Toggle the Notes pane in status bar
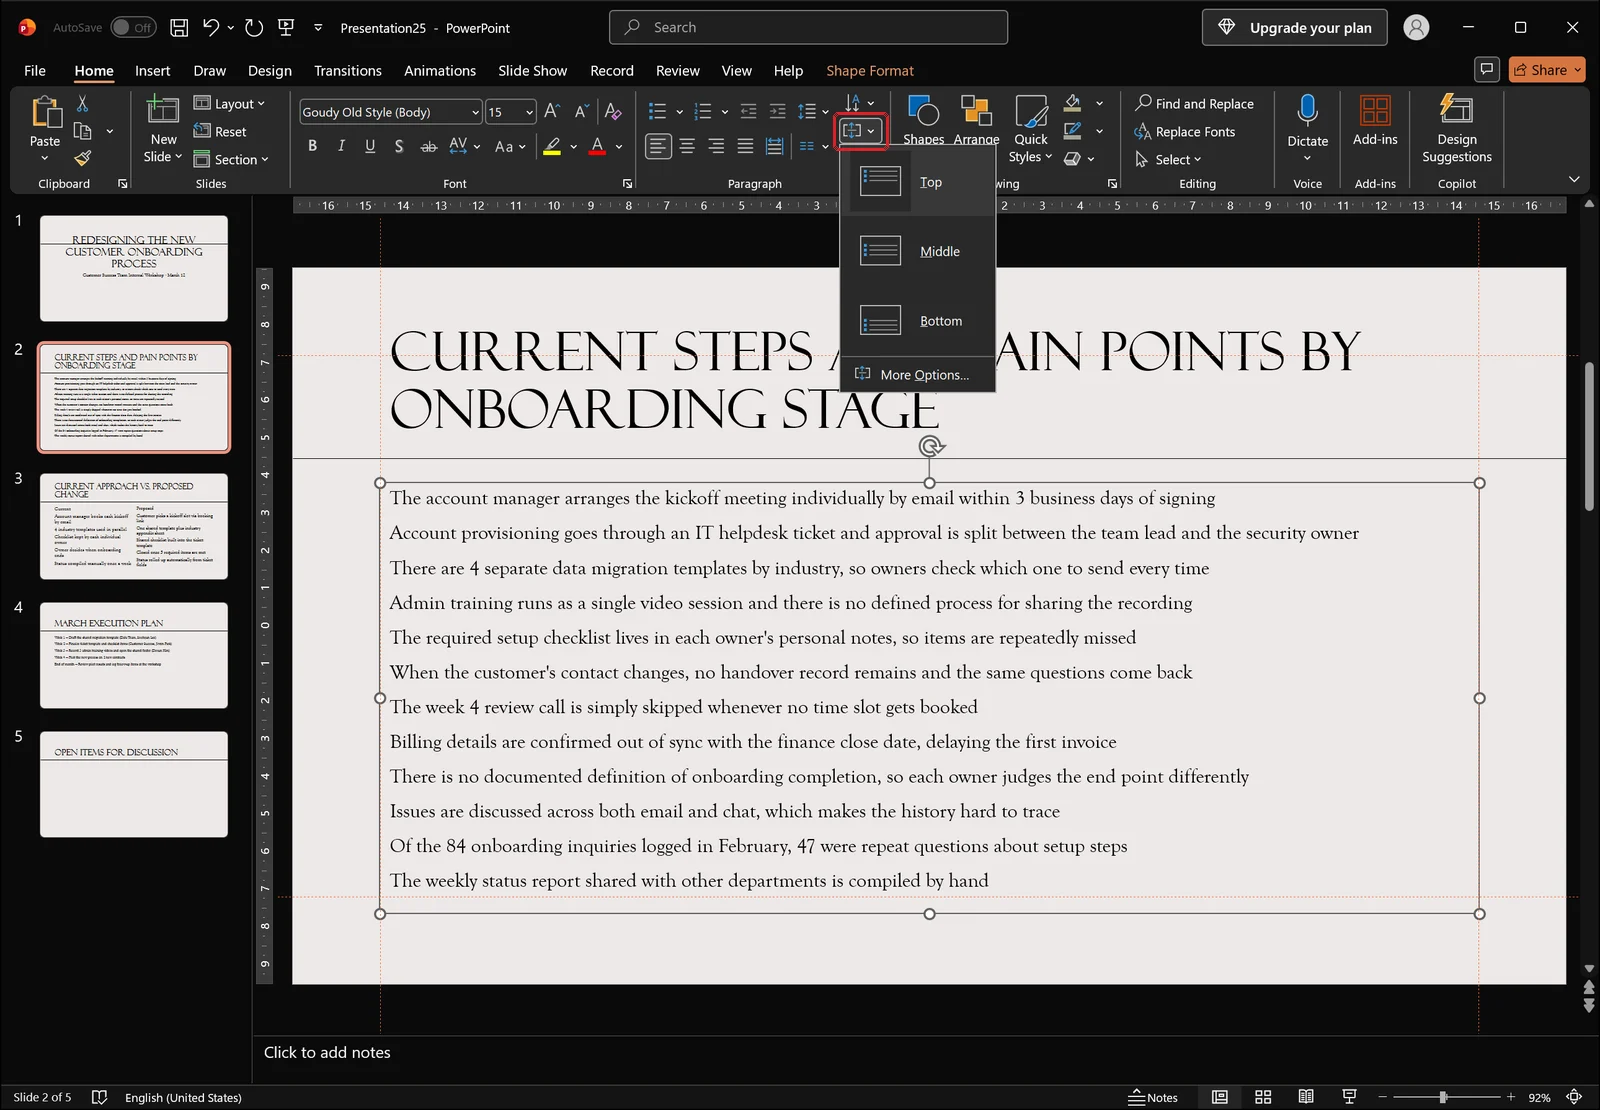This screenshot has width=1600, height=1110. coord(1153,1097)
